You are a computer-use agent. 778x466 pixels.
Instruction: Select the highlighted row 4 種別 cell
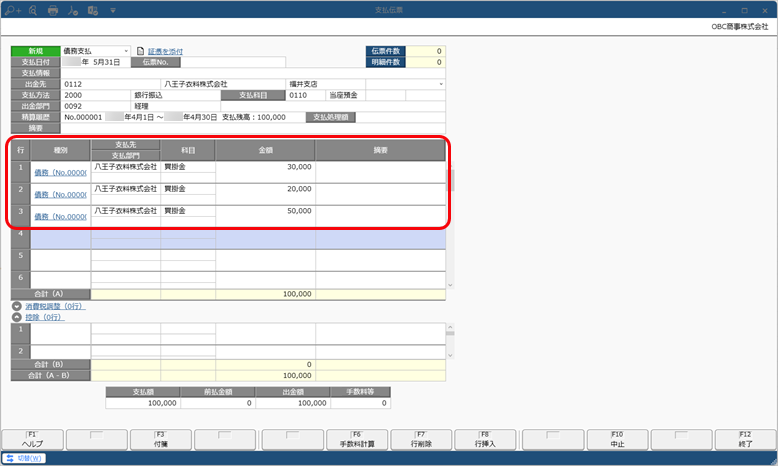61,239
